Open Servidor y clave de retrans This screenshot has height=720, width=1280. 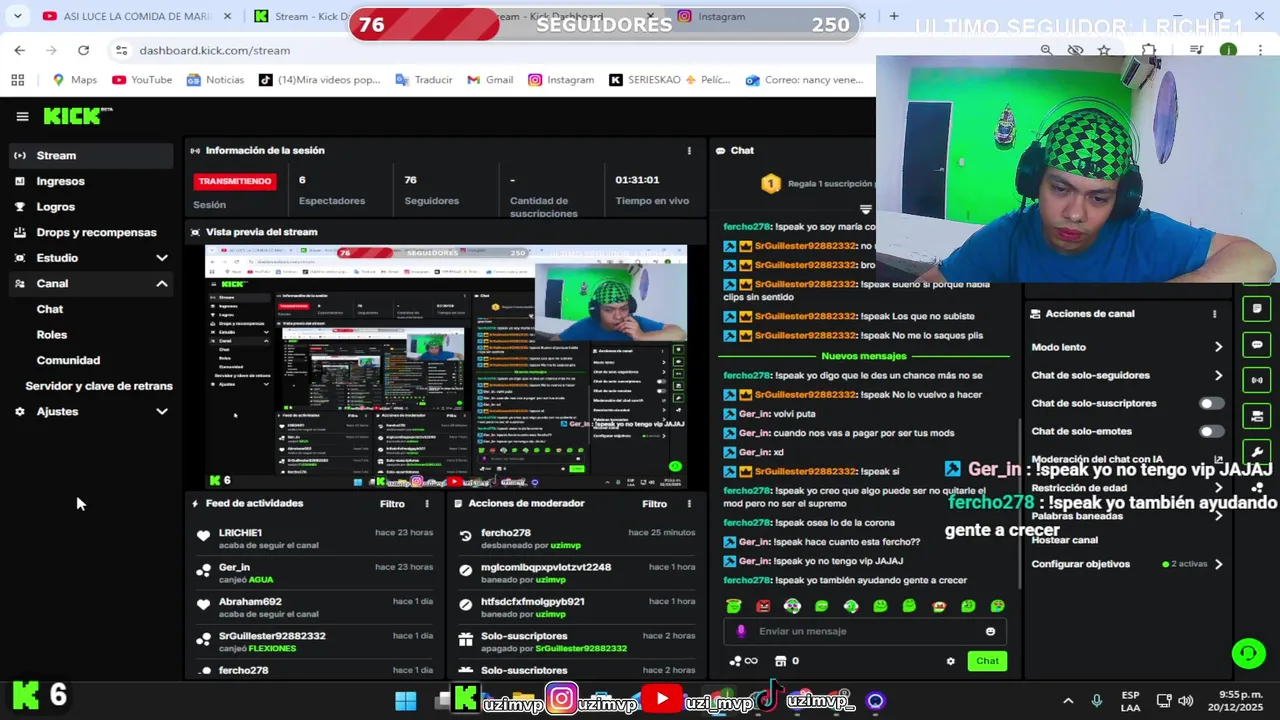[x=99, y=386]
